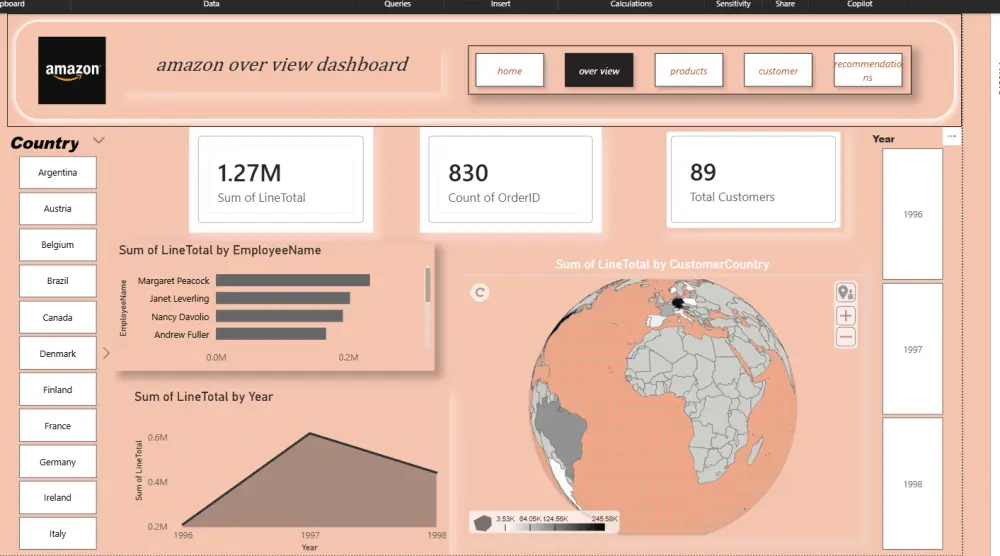
Task: Open the customer page button
Action: click(x=778, y=71)
